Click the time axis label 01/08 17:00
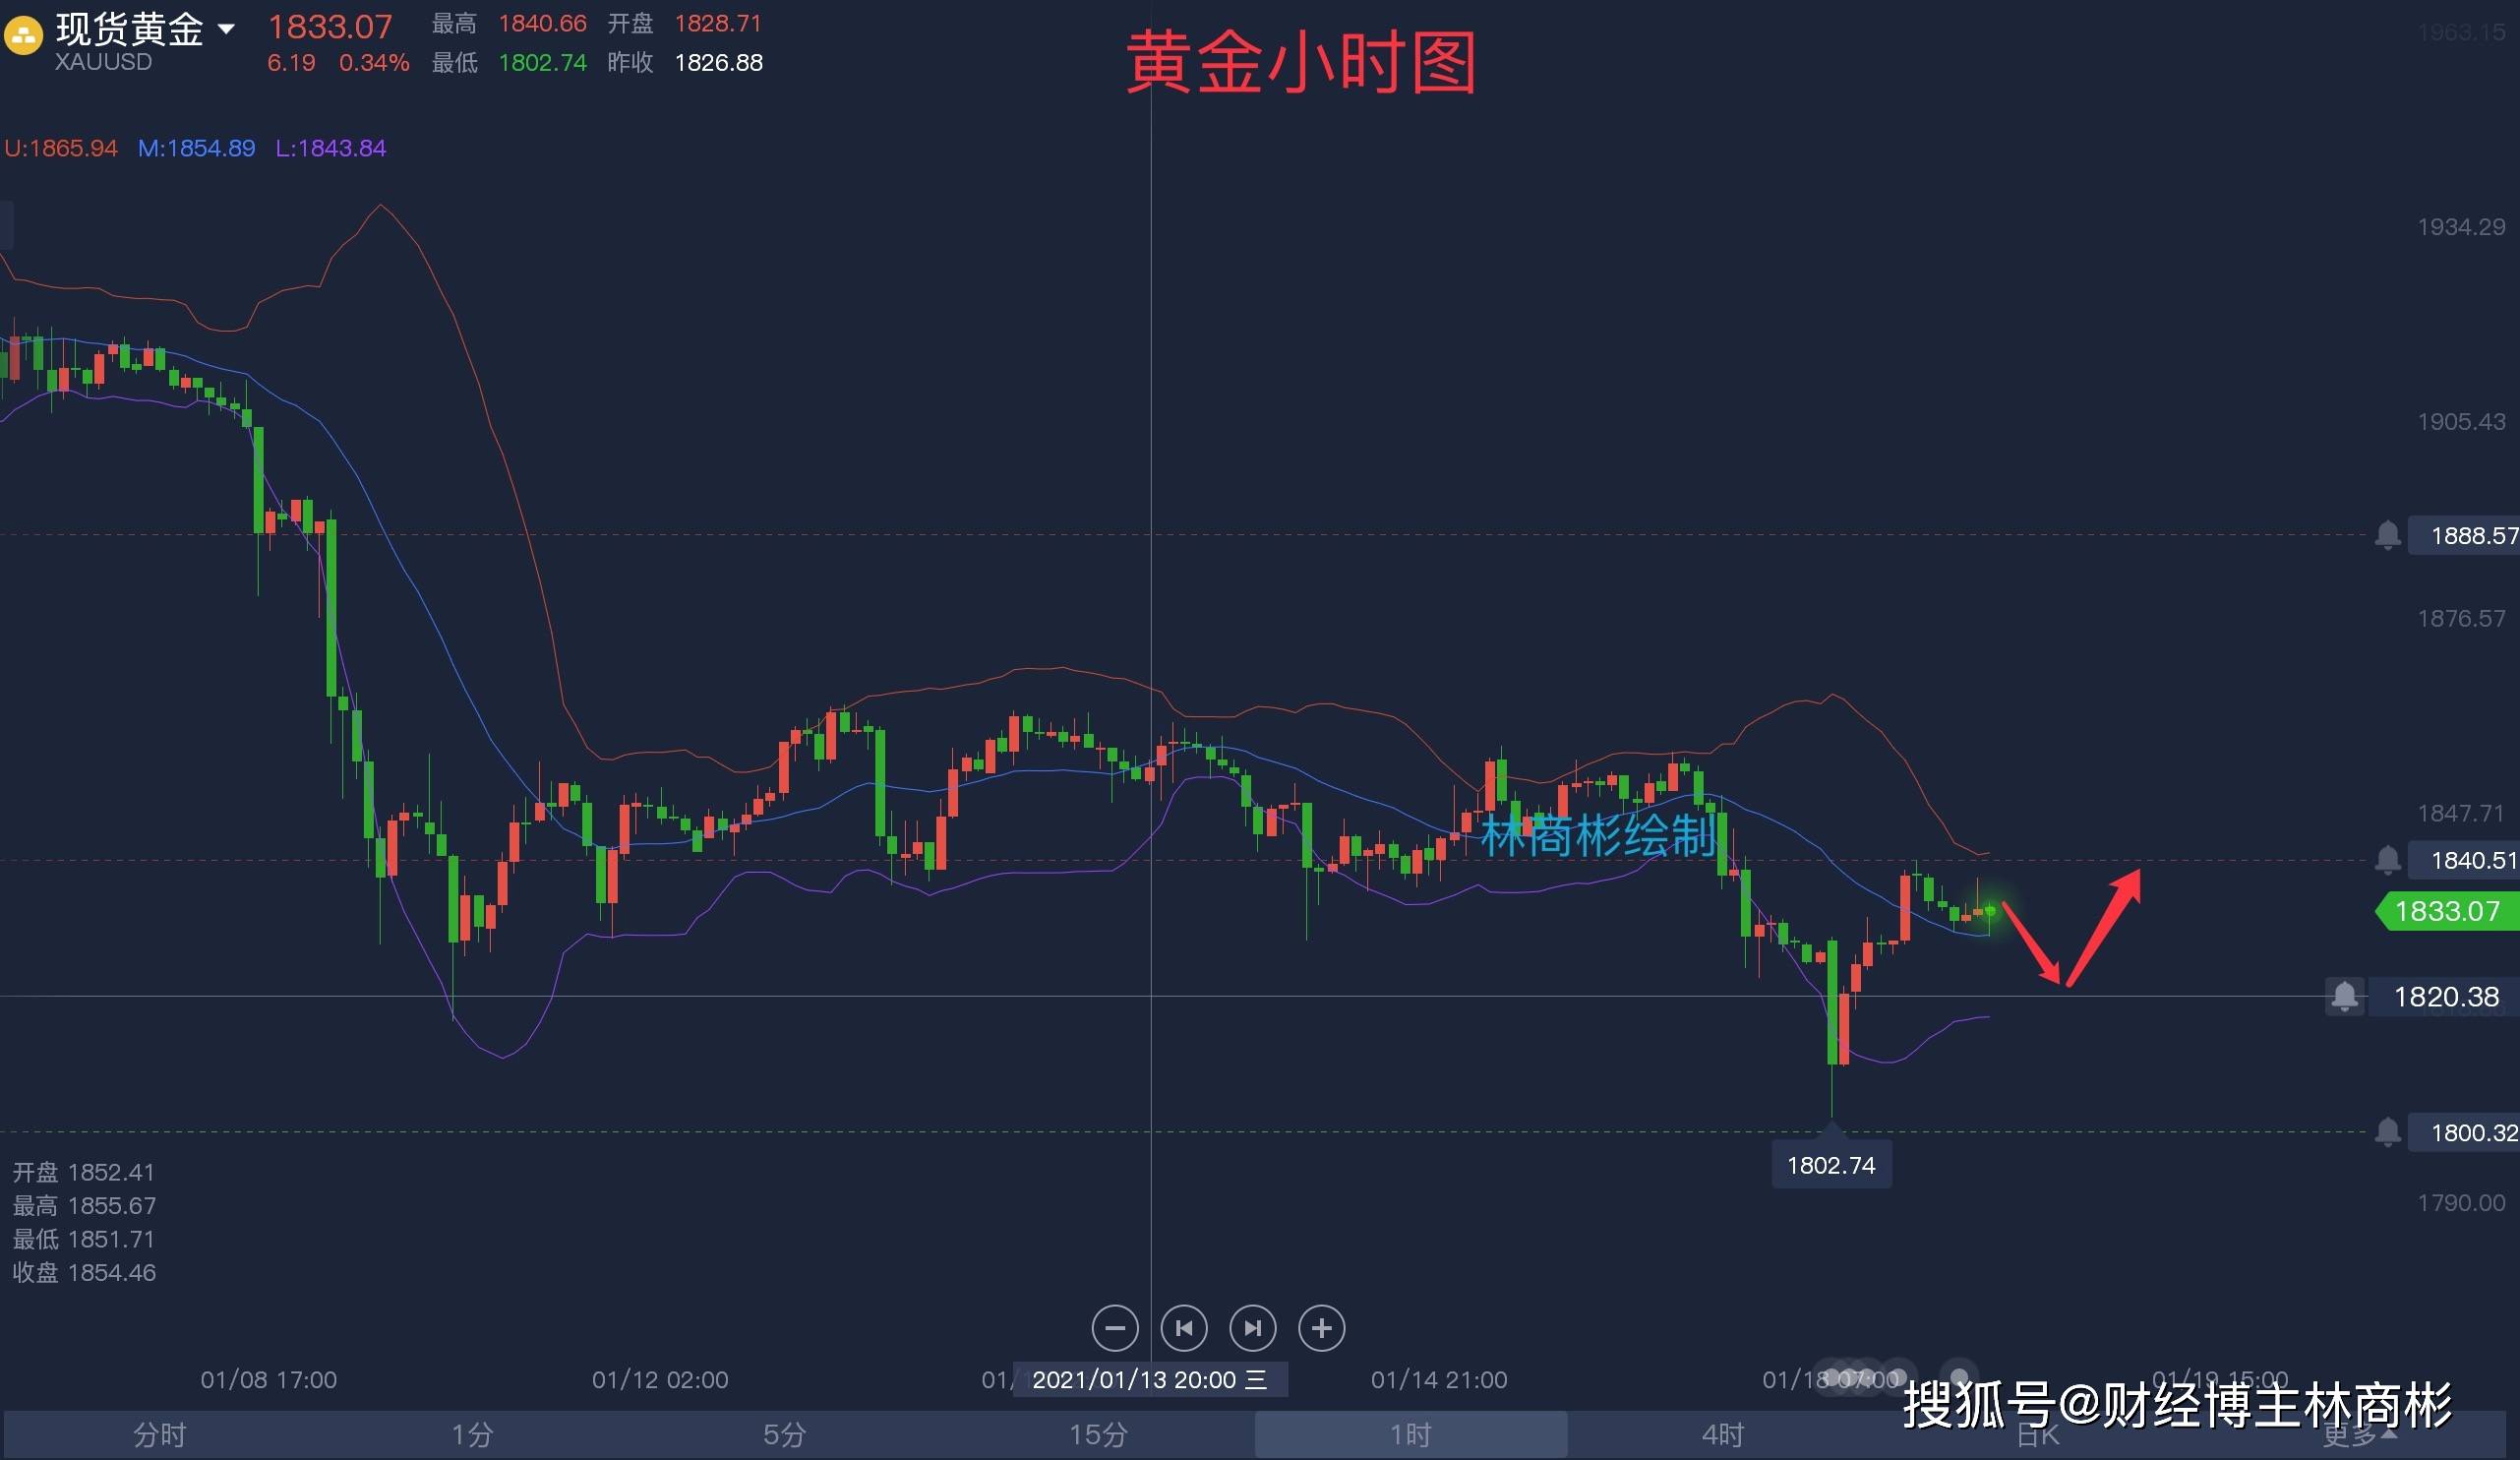 click(269, 1380)
